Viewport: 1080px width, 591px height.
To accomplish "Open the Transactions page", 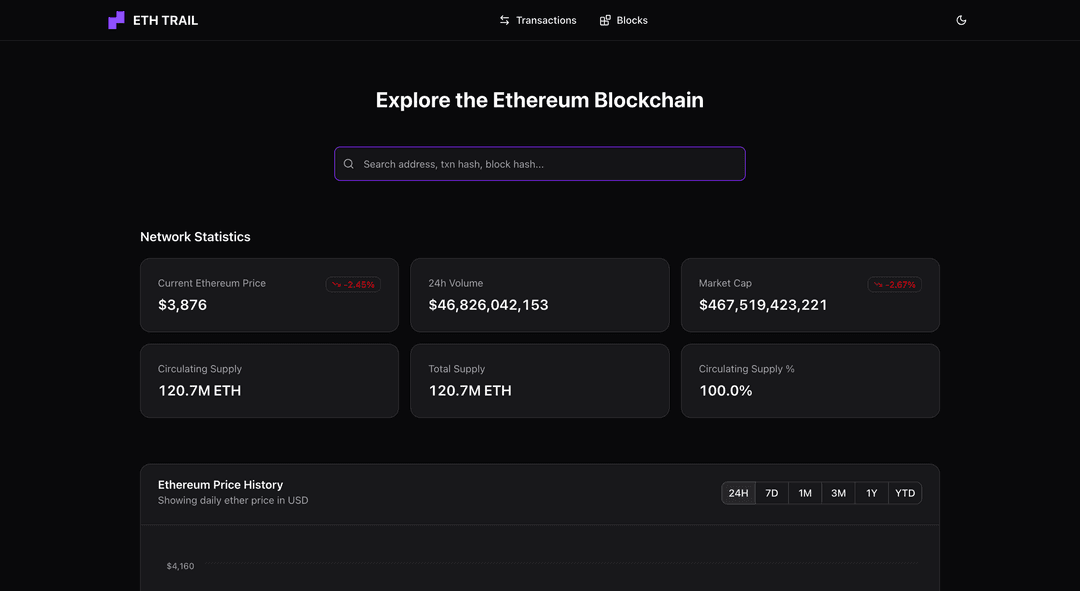I will click(x=545, y=19).
